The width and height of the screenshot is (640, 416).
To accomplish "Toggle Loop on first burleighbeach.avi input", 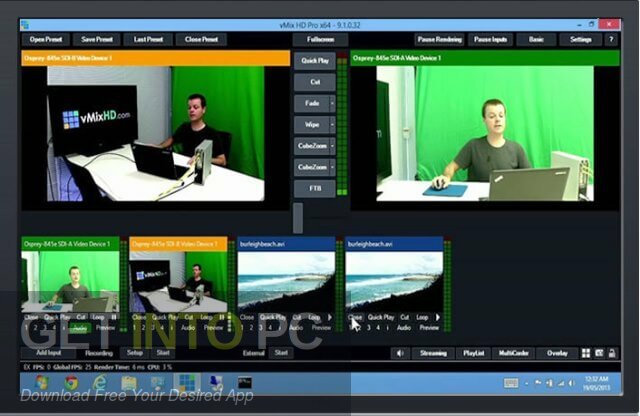I will 314,317.
